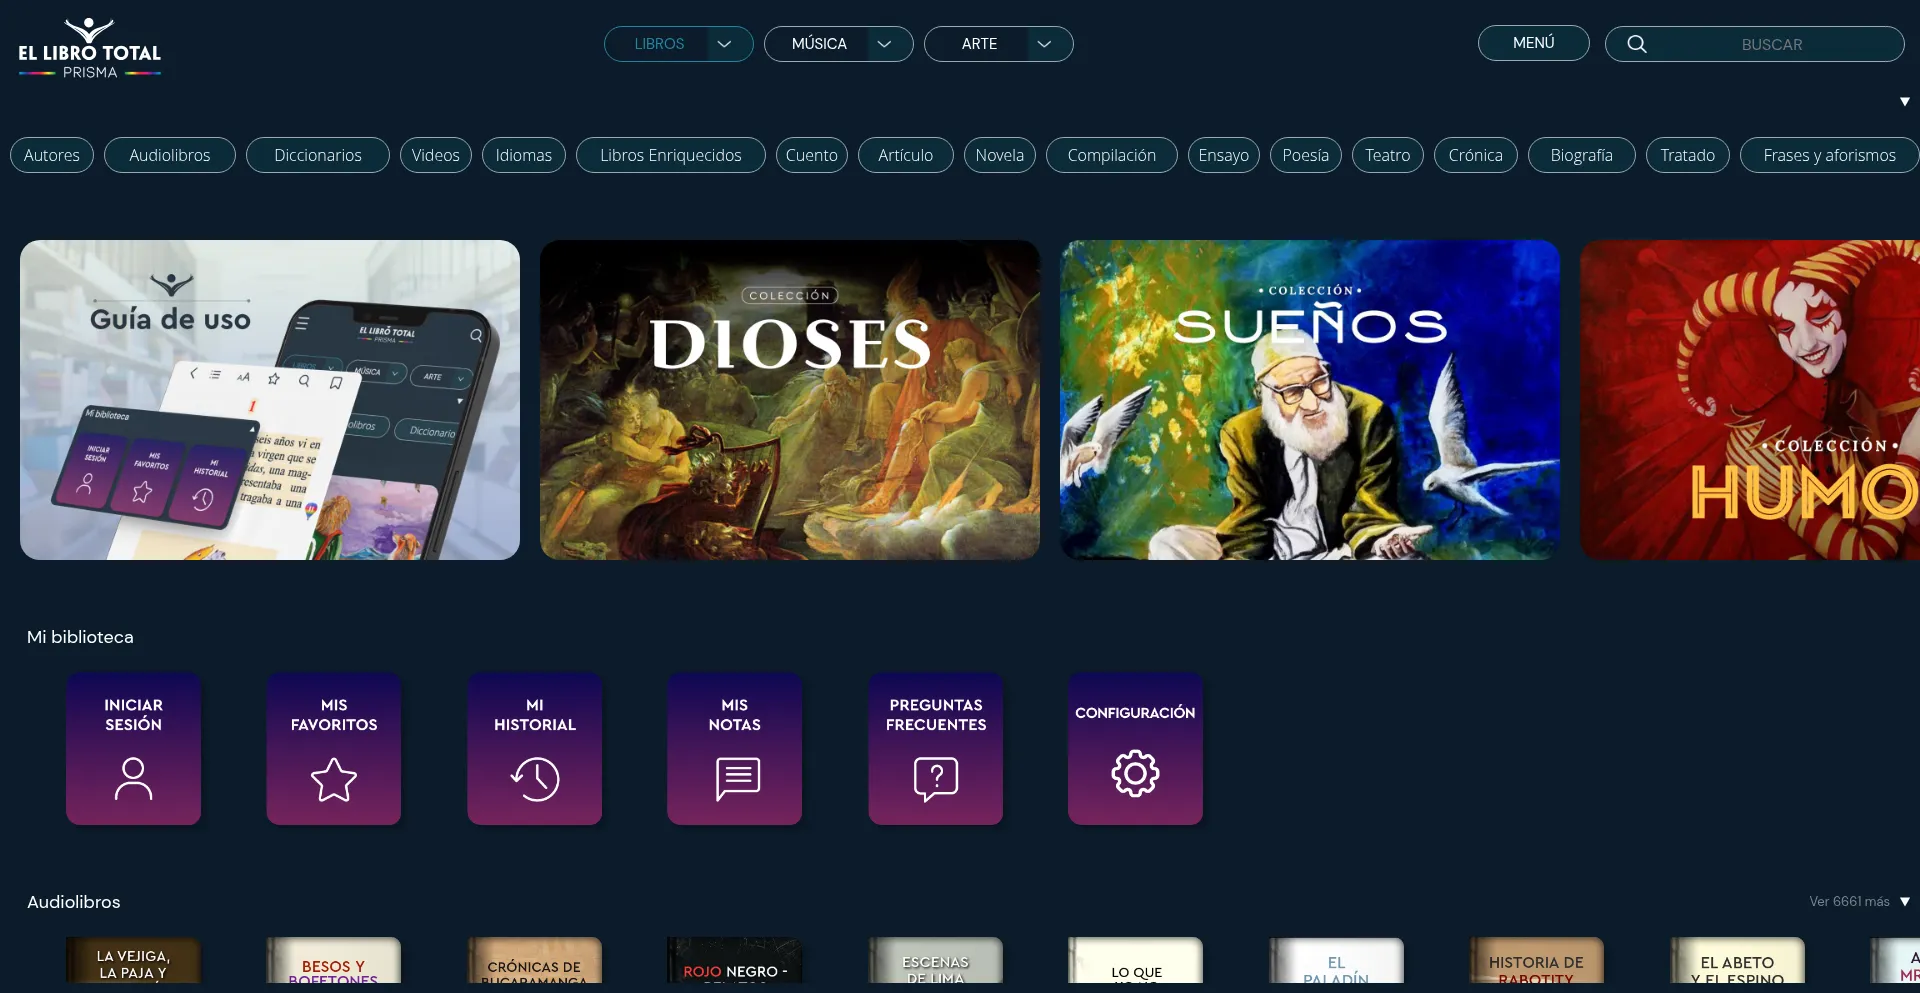Filter by Audiolibros category chip

point(170,155)
